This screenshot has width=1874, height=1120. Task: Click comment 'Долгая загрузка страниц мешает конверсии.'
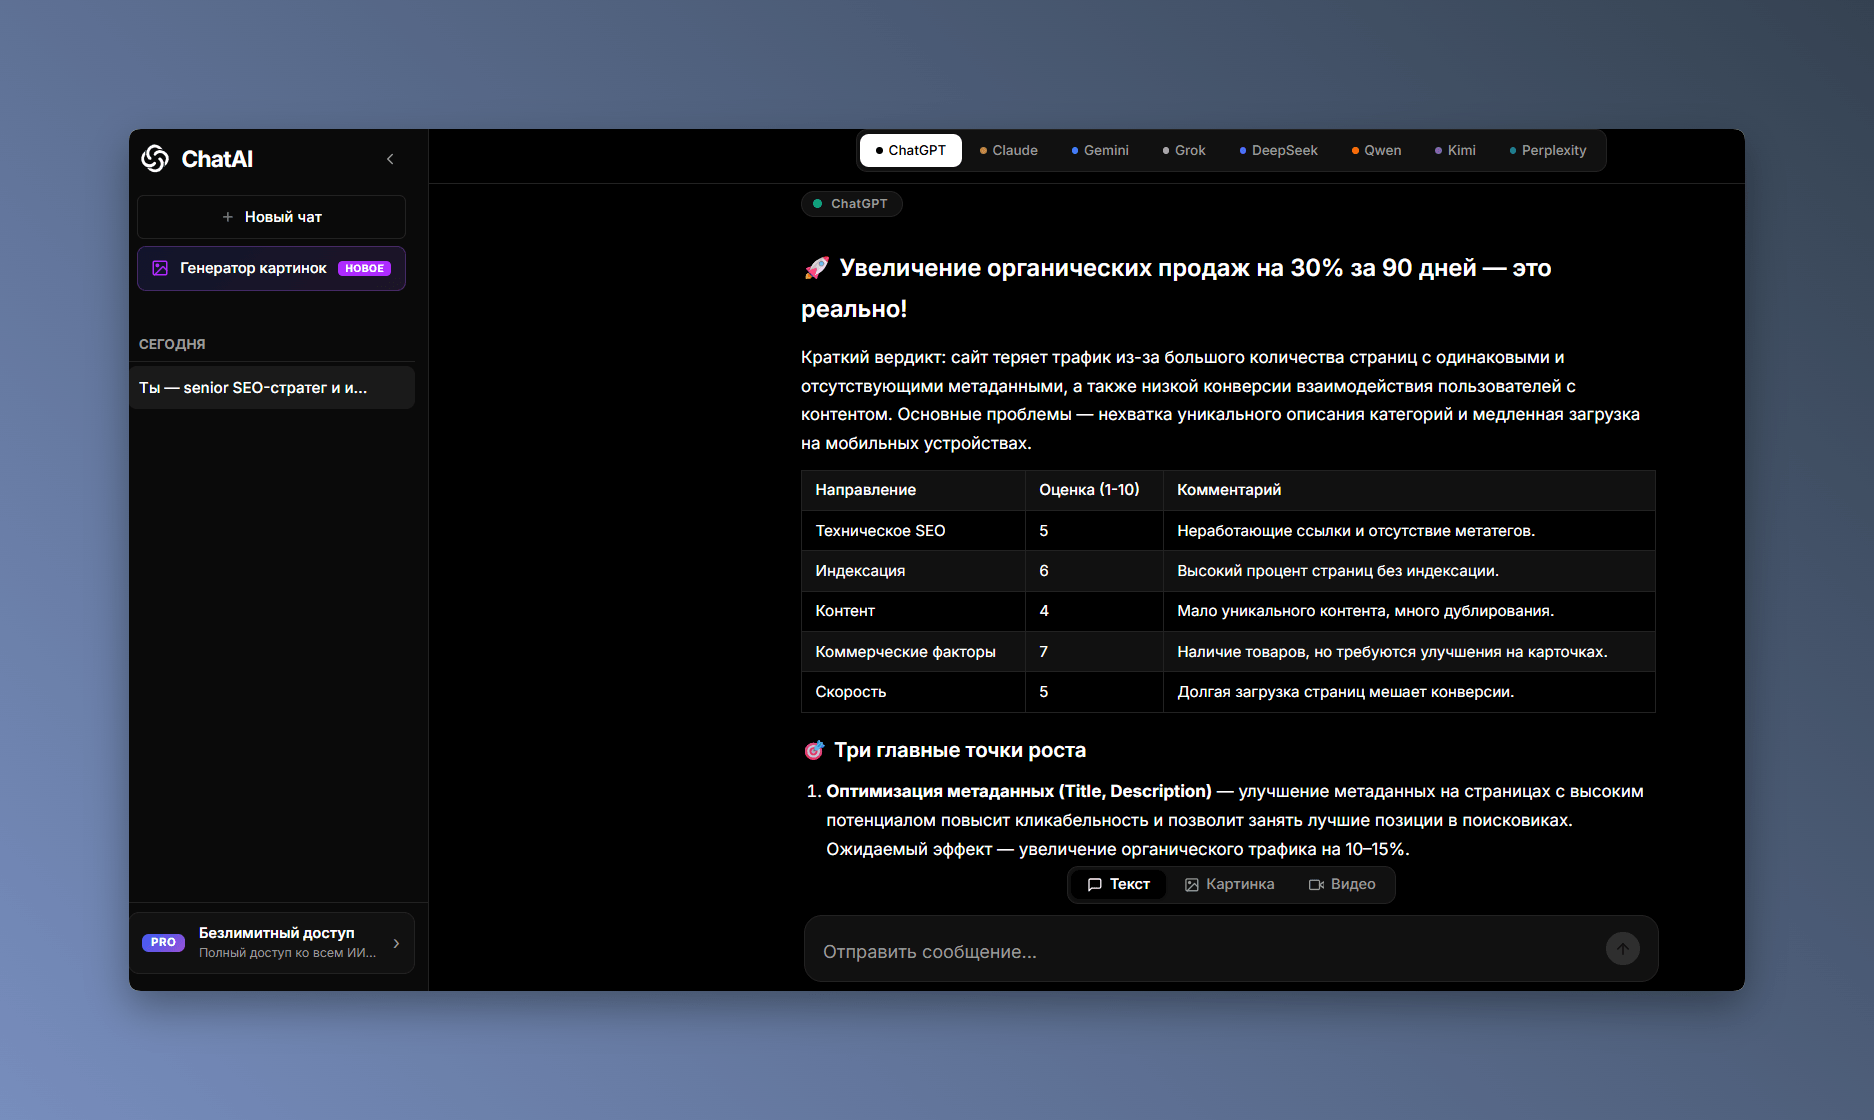[x=1345, y=692]
